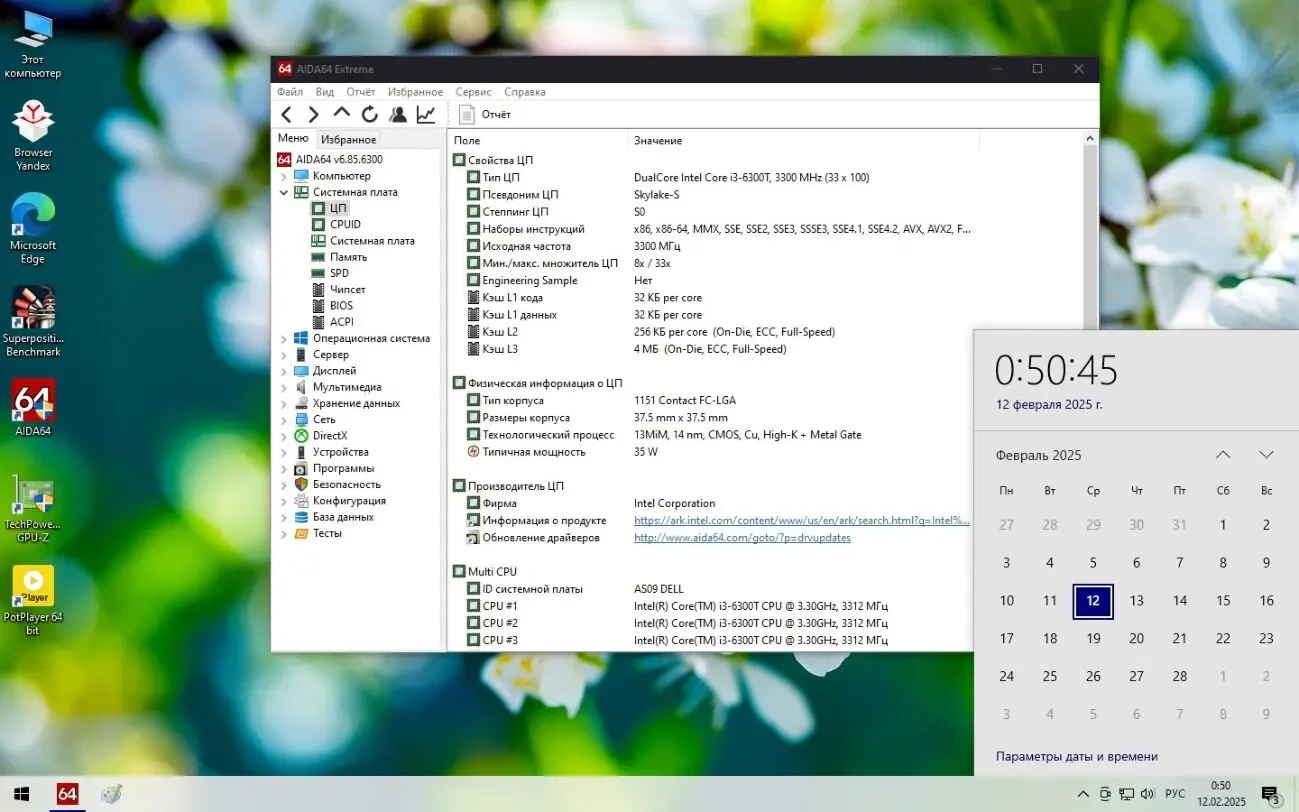Expand the Операционная система tree node
The image size is (1299, 812).
[284, 338]
